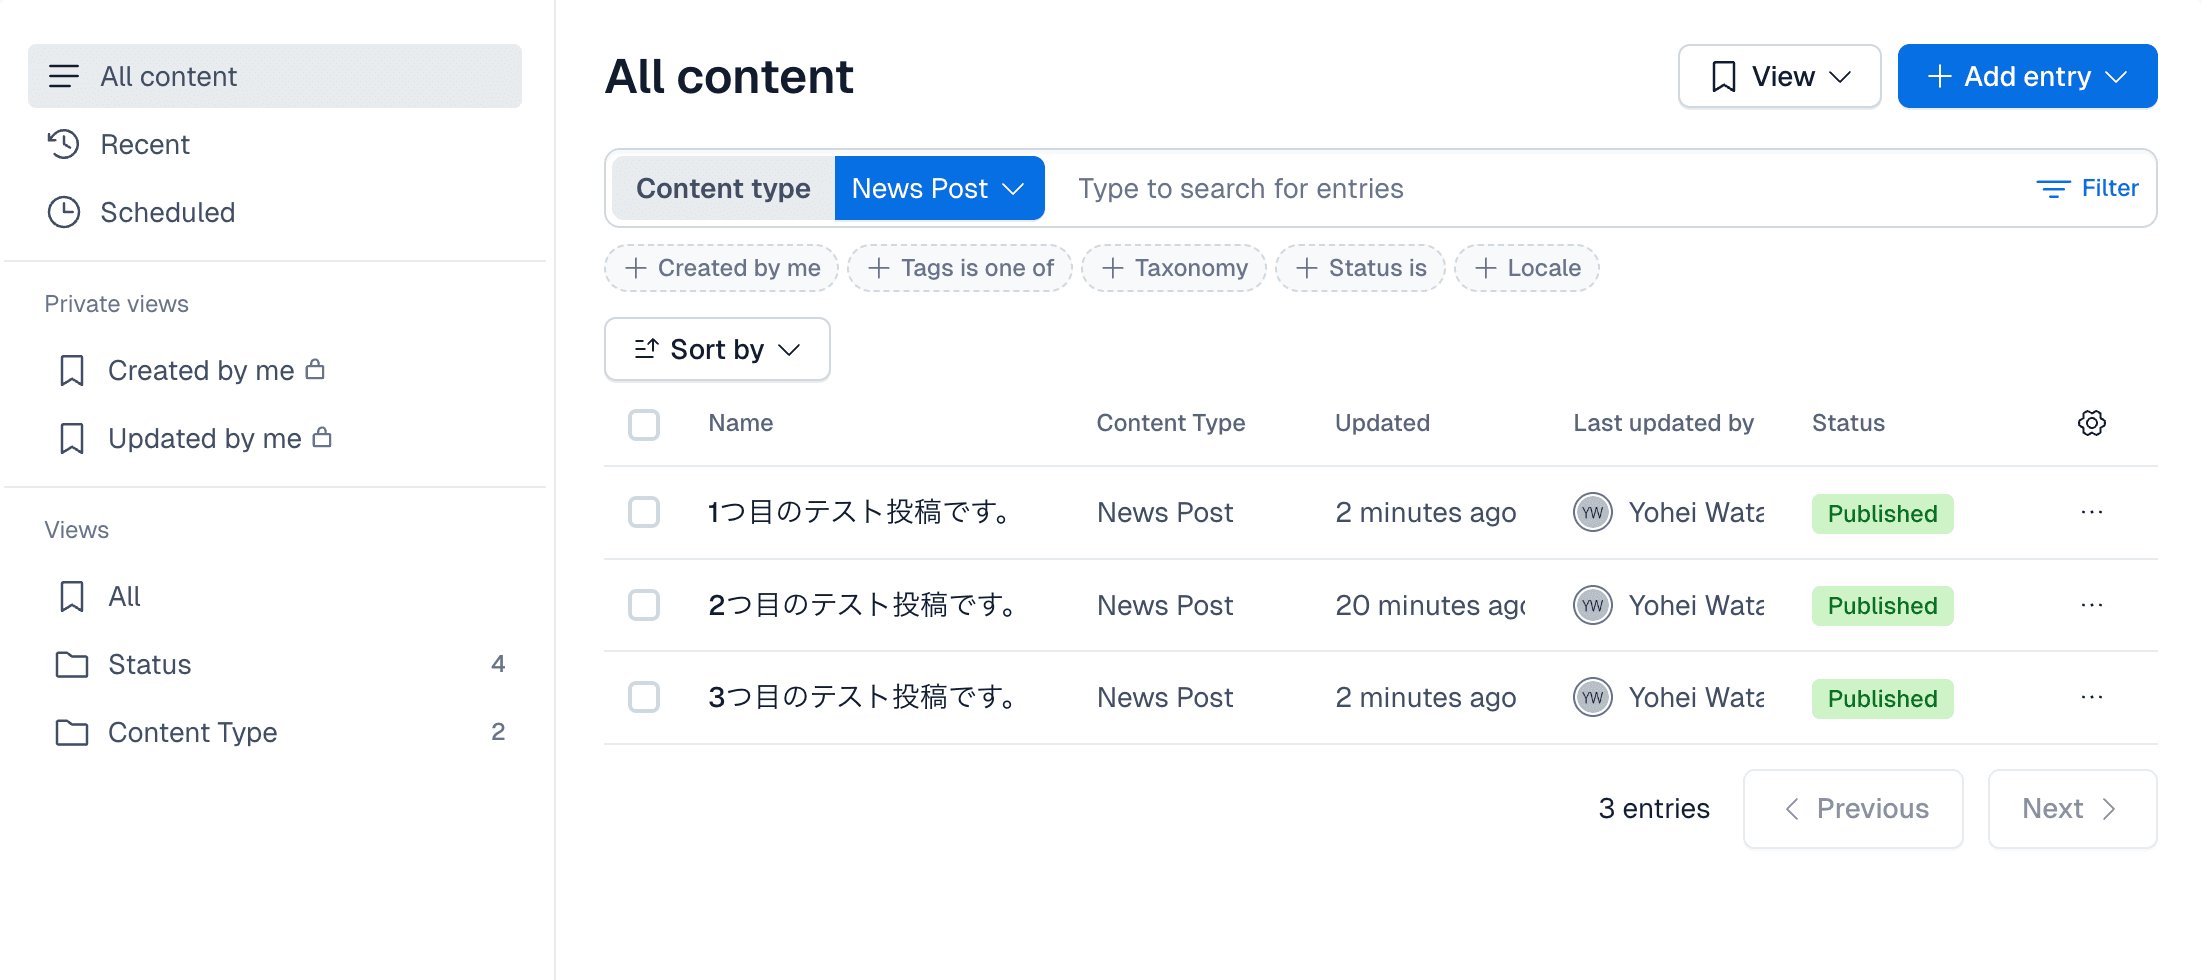Tick the checkbox for 3つ目のテスト投稿です。
Screen dimensions: 2202x980
[644, 697]
